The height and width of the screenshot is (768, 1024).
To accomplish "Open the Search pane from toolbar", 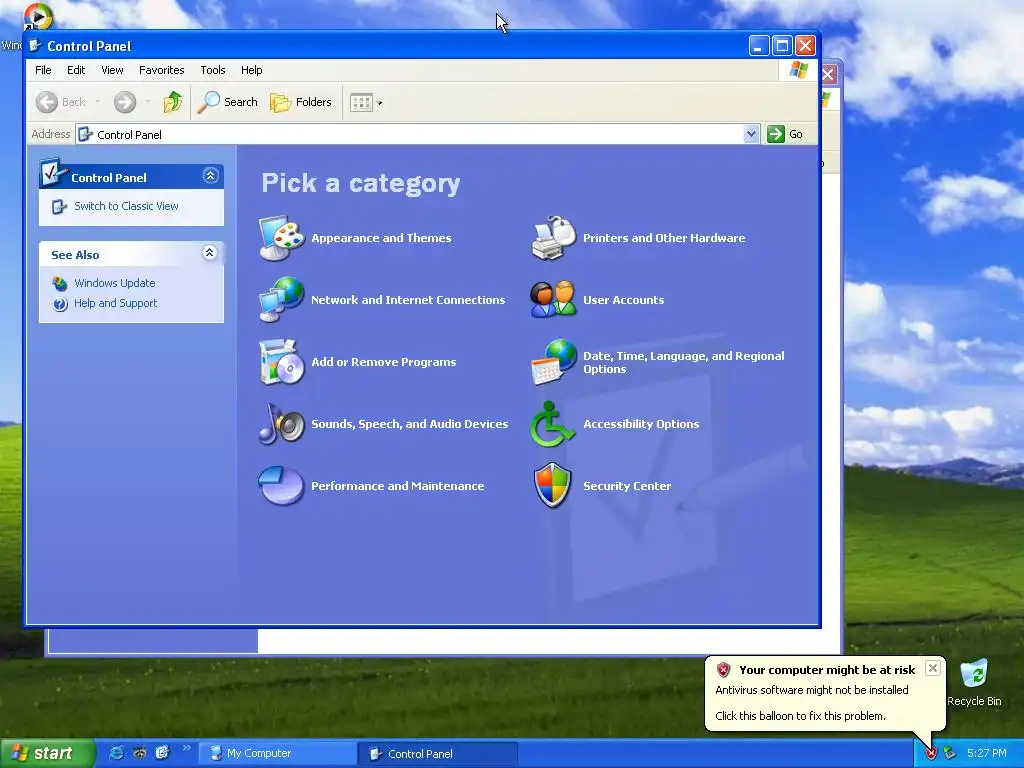I will pos(228,102).
